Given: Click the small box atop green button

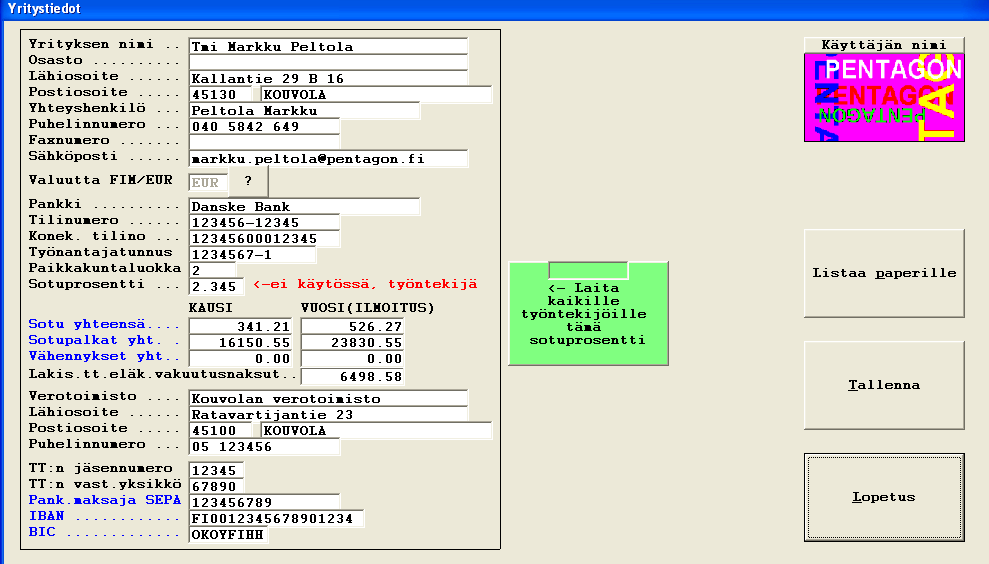Looking at the screenshot, I should [x=588, y=270].
